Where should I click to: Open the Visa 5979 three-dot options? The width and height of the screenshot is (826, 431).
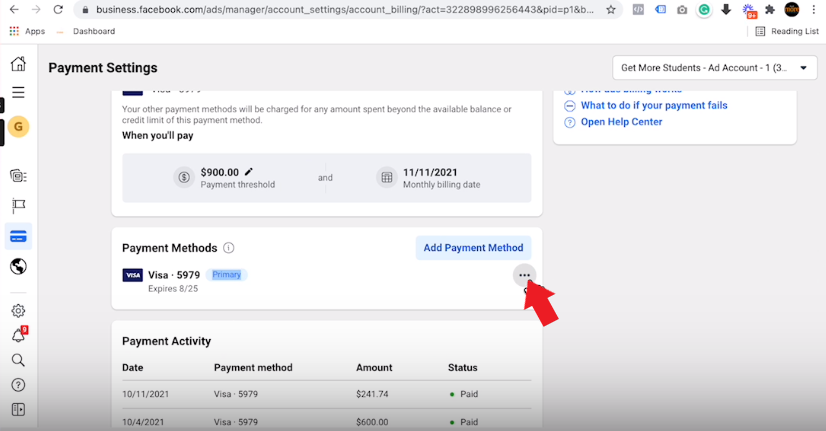(x=524, y=275)
